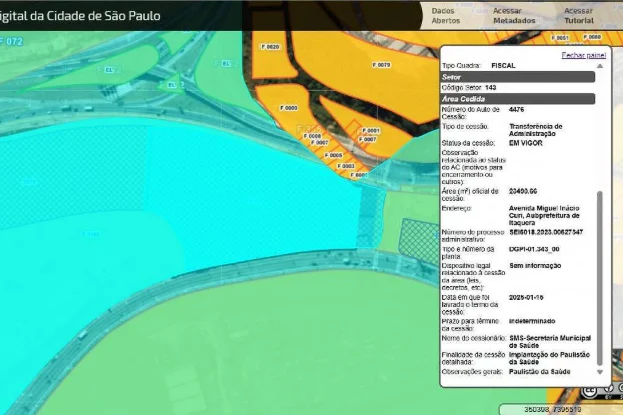
Task: Select the SMS-Secretaria Municipal de Saúde text
Action: click(550, 342)
